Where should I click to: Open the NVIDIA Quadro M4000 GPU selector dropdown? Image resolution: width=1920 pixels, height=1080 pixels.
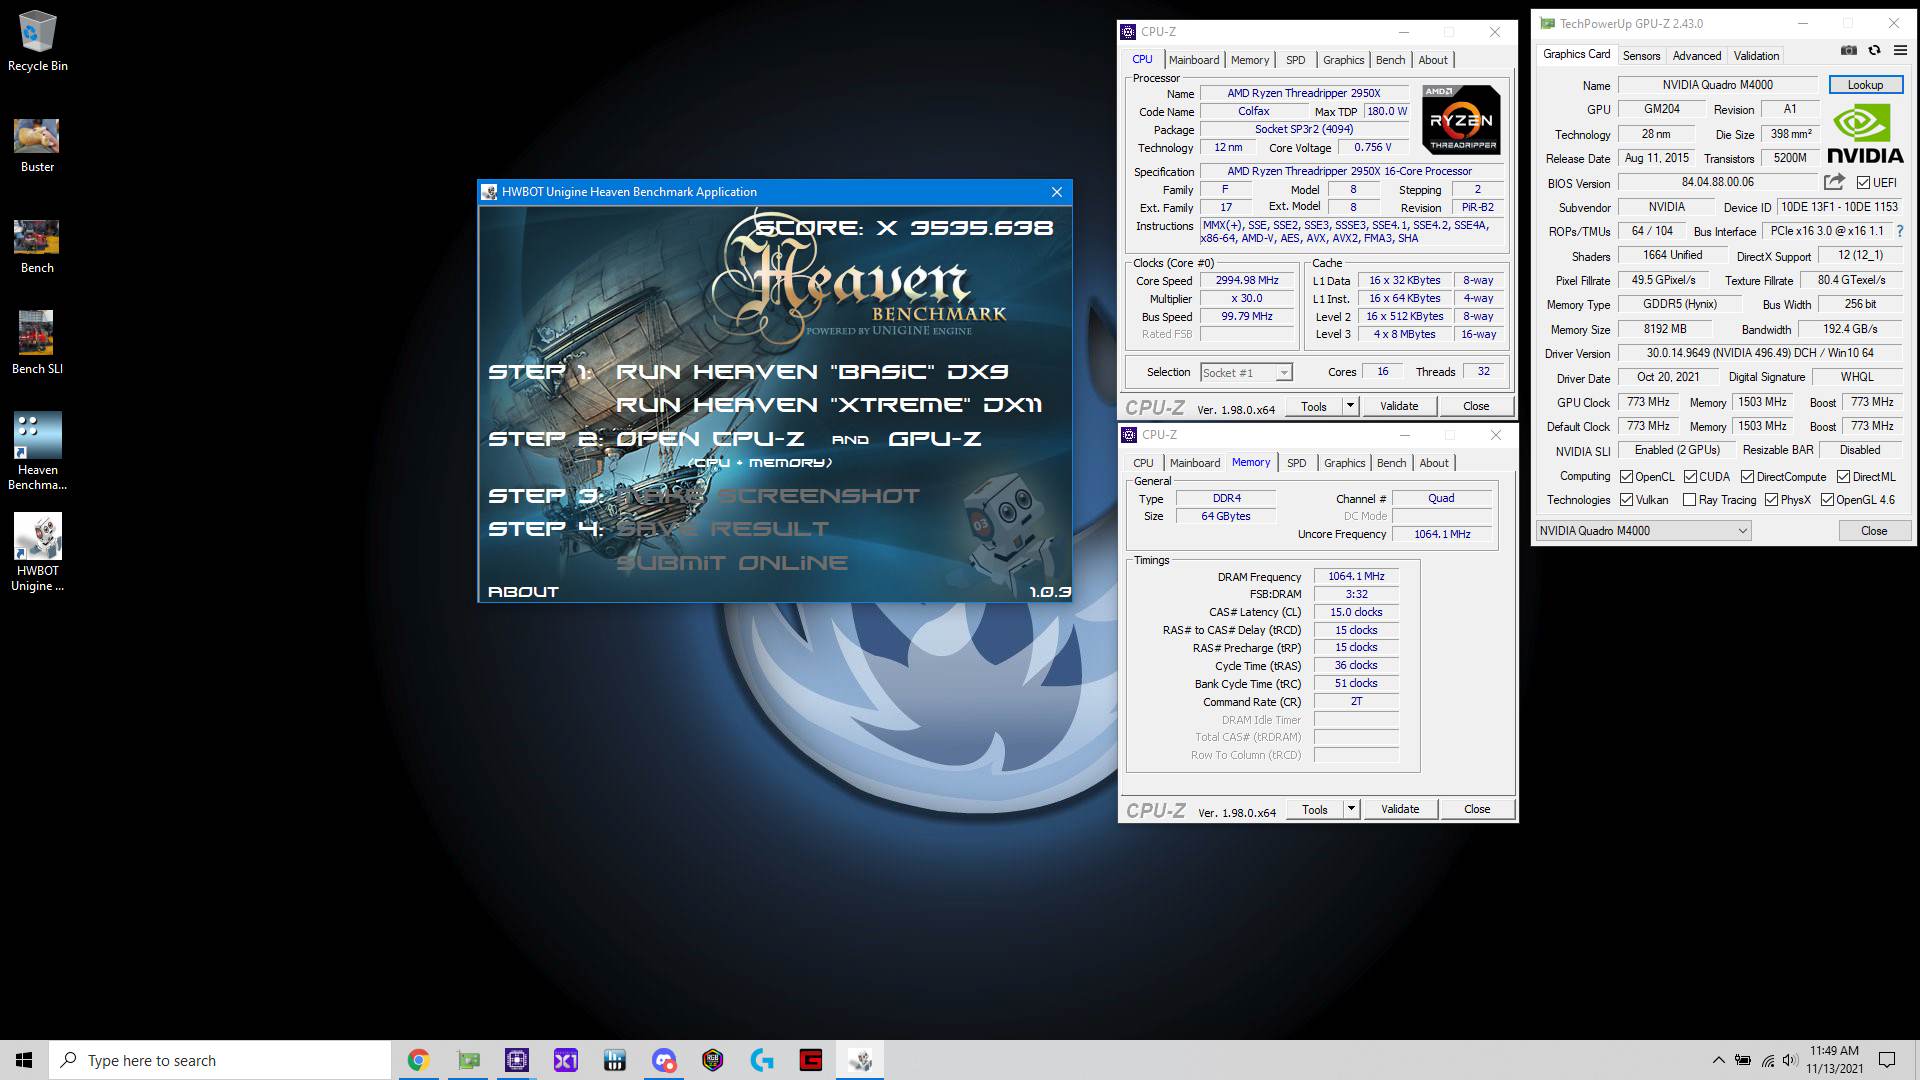pyautogui.click(x=1643, y=531)
